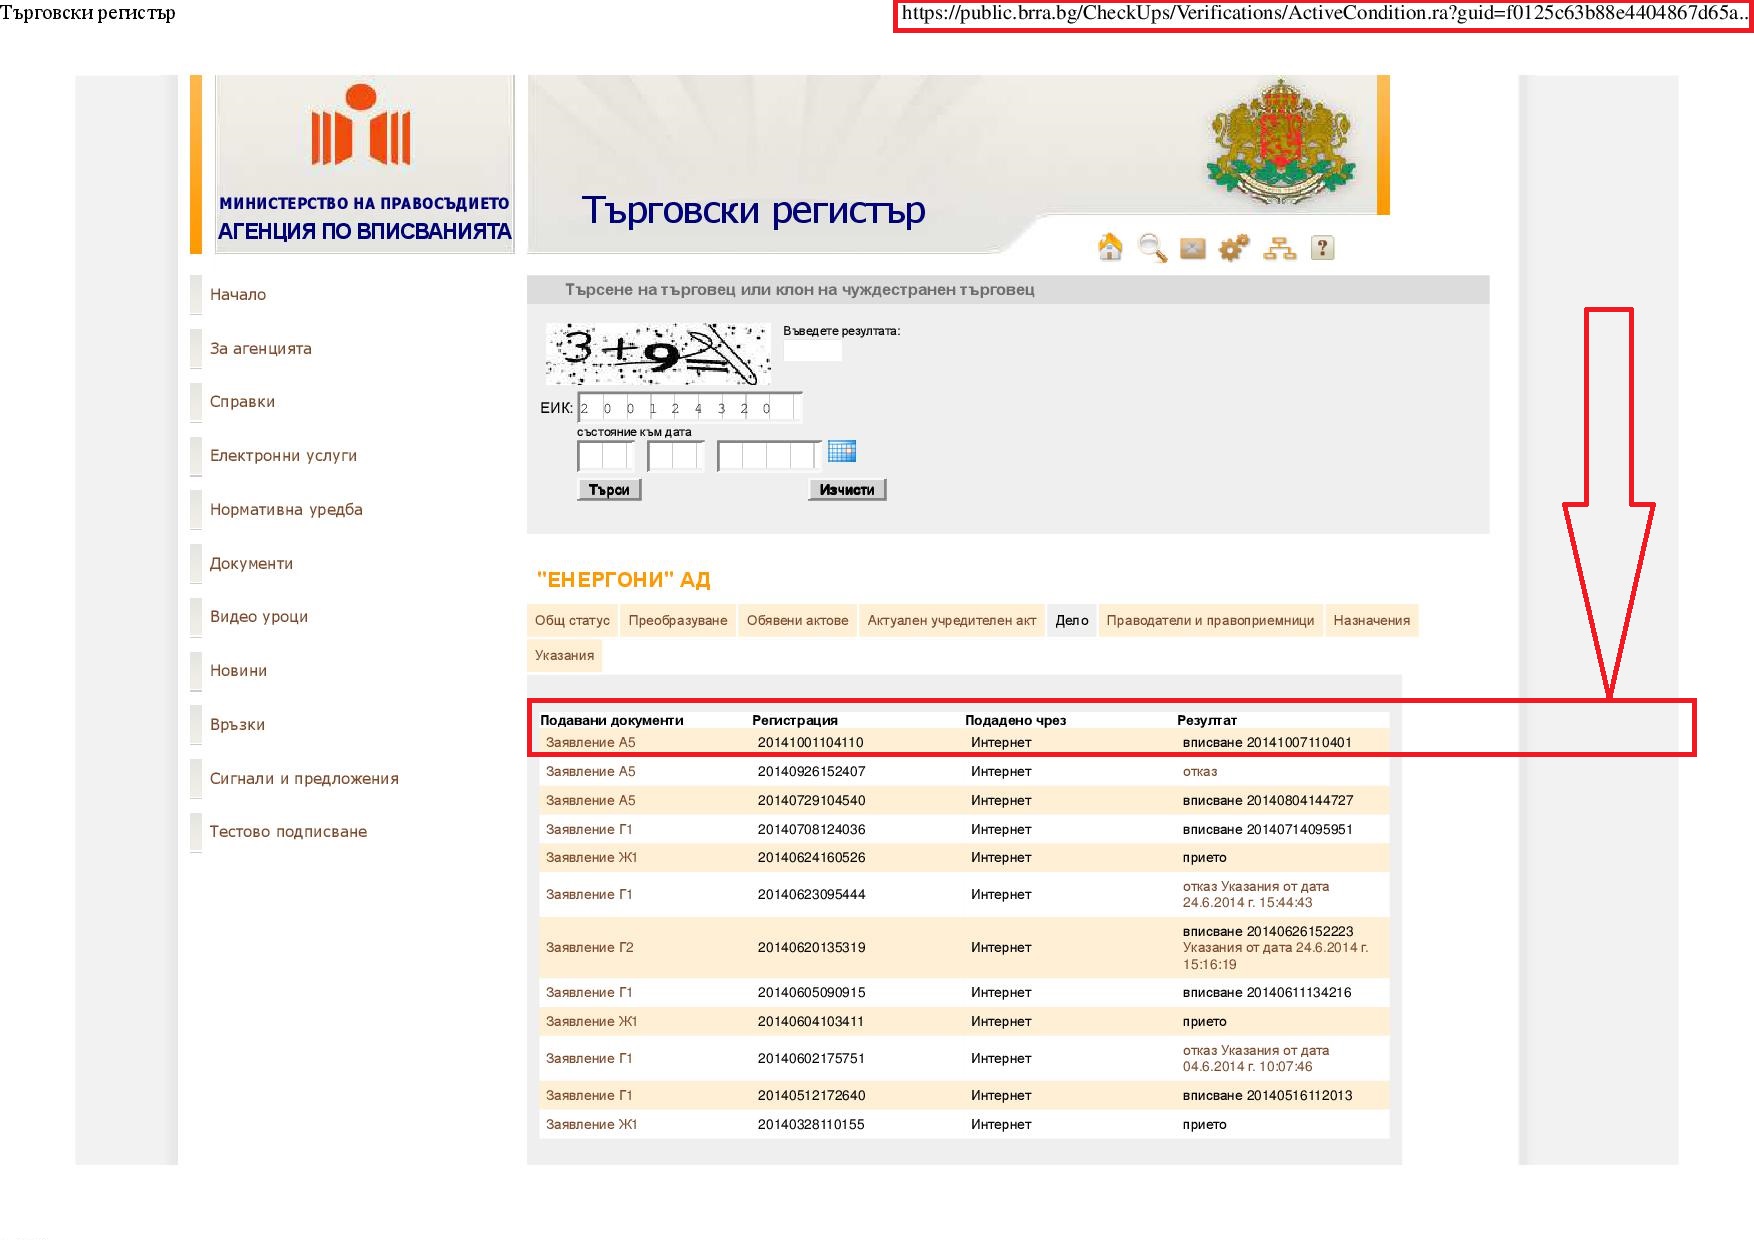The image size is (1754, 1240).
Task: Click the captcha result input field
Action: click(x=812, y=351)
